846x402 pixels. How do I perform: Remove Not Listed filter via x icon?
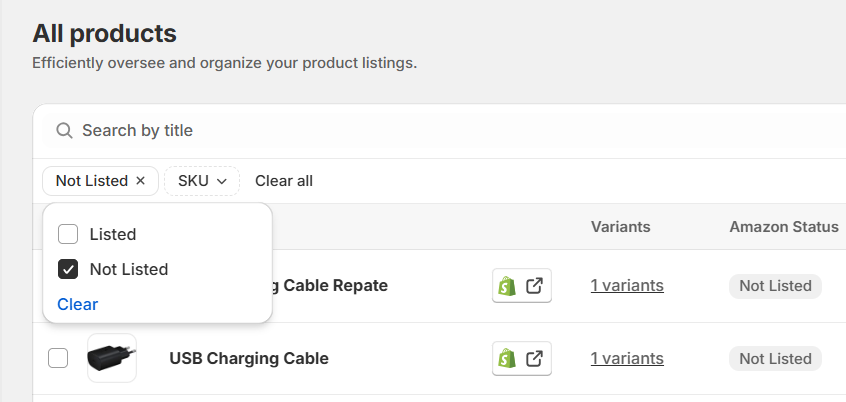pyautogui.click(x=140, y=181)
